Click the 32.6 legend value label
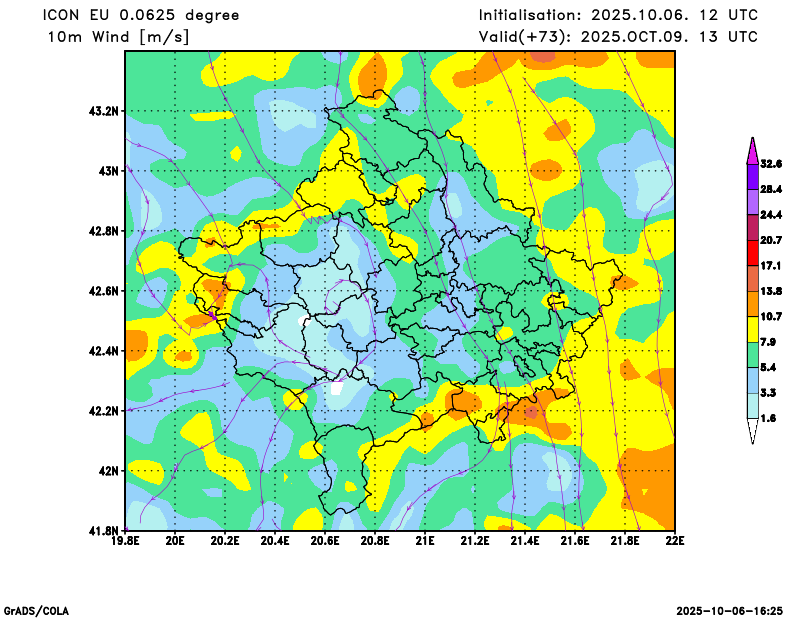Screen dimensions: 800x618 (770, 163)
